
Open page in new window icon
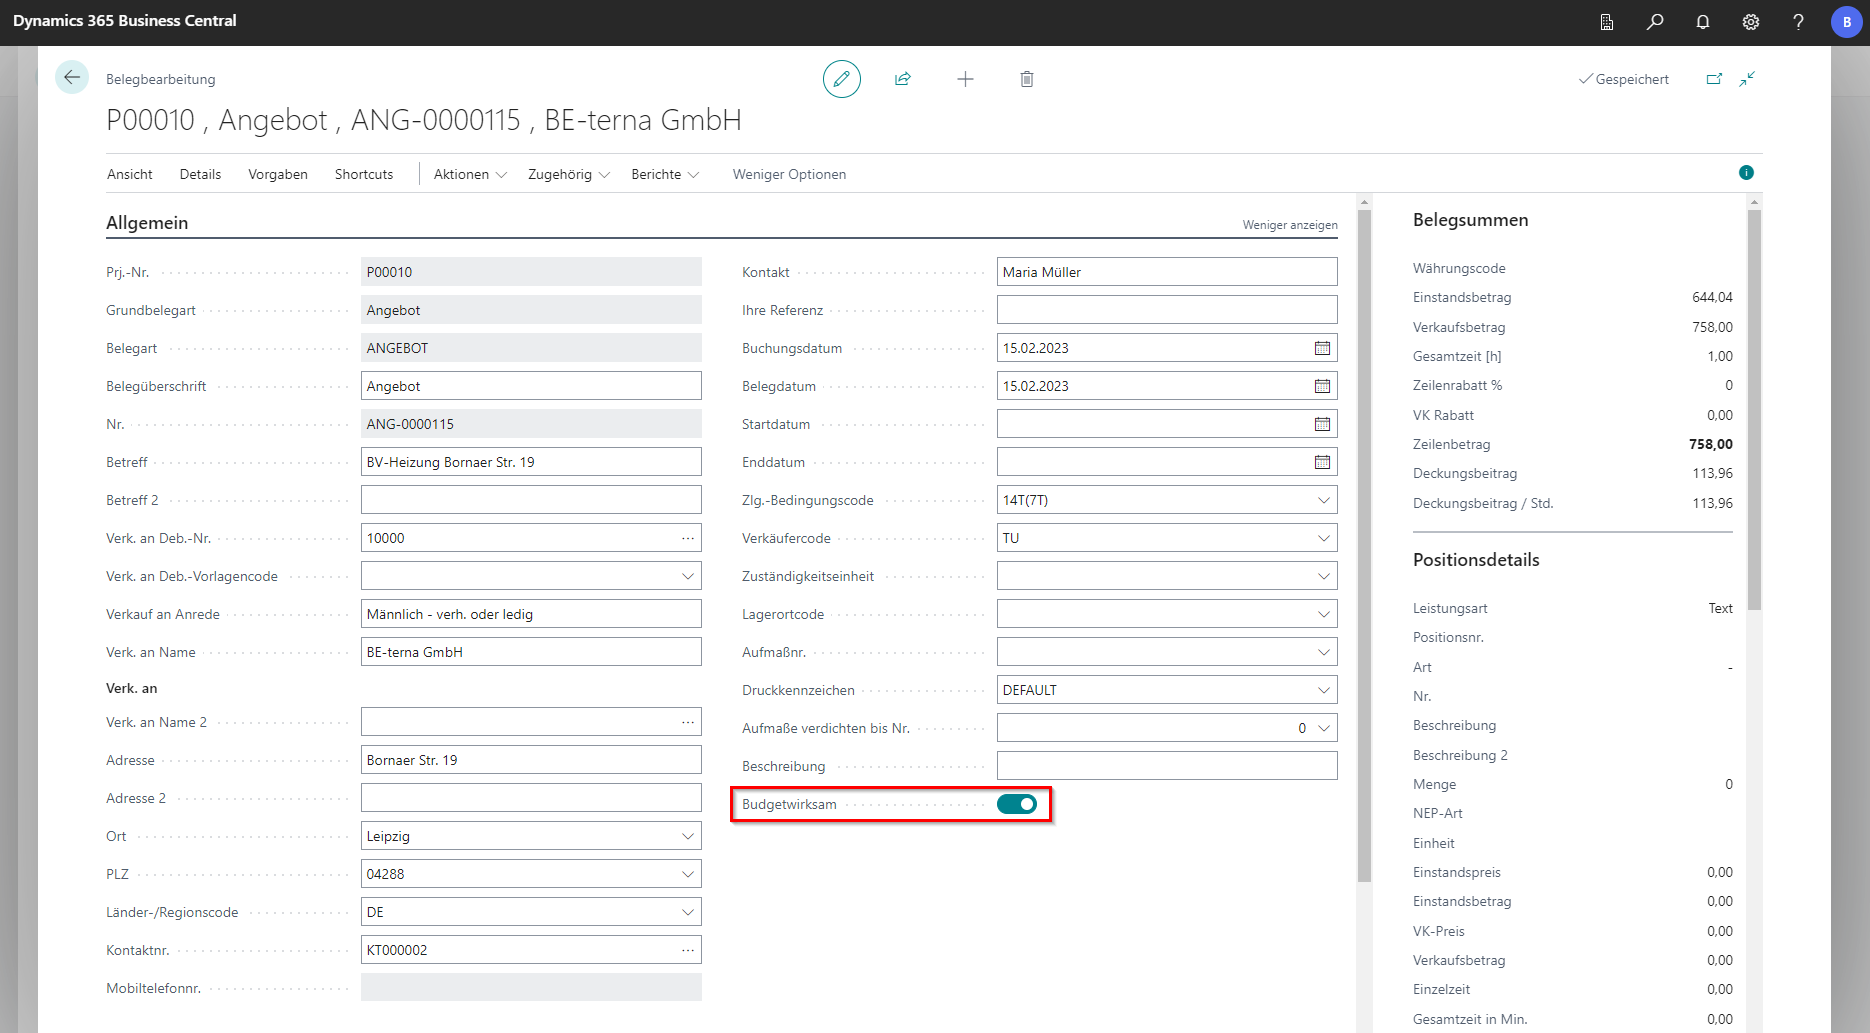pos(1714,79)
